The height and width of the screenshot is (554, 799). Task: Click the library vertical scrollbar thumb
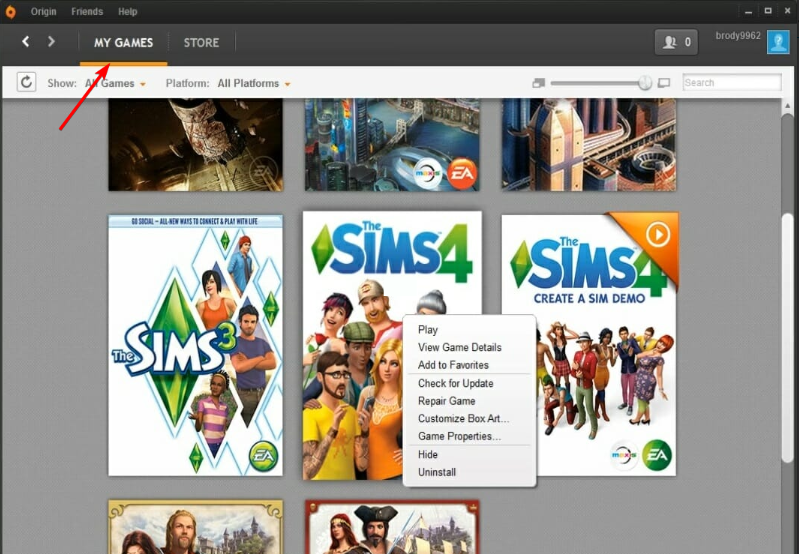click(788, 338)
